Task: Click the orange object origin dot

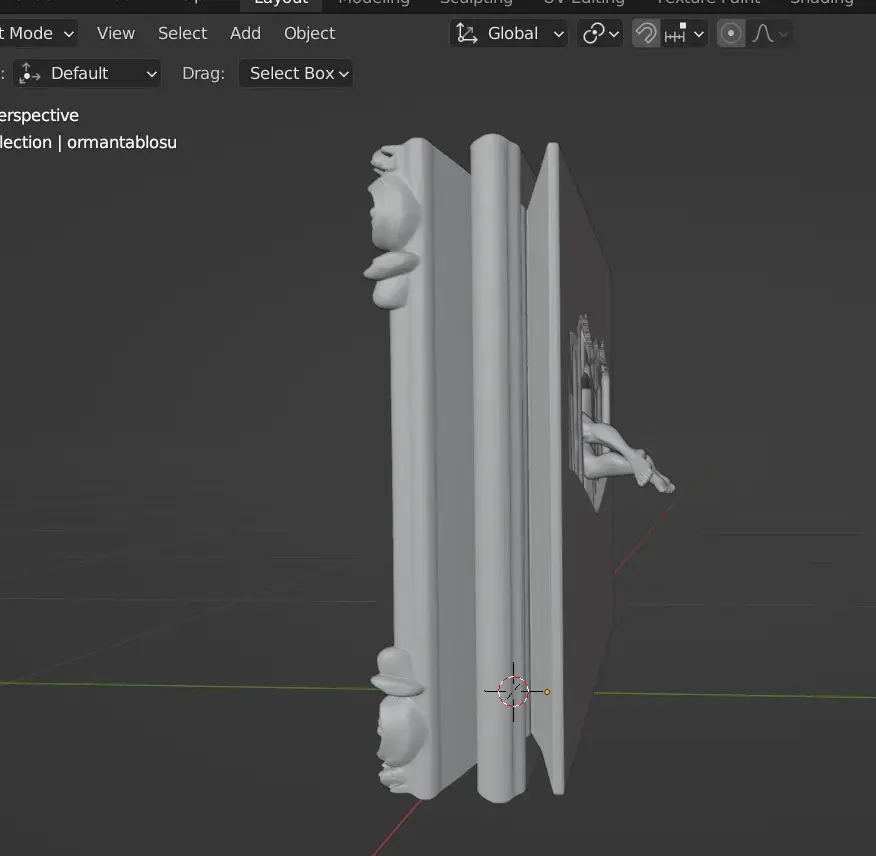Action: (547, 692)
